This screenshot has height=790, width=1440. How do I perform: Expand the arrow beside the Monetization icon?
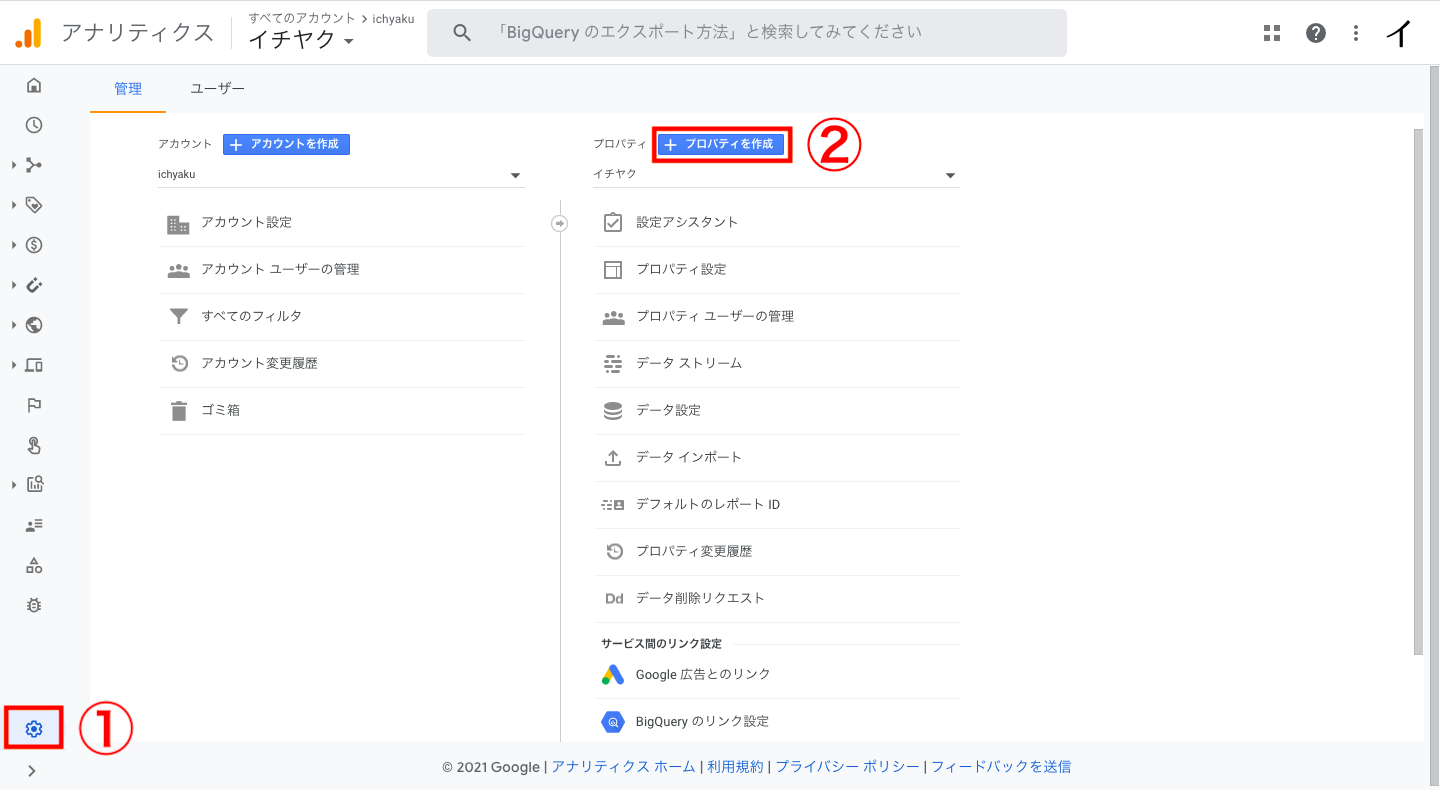point(14,245)
